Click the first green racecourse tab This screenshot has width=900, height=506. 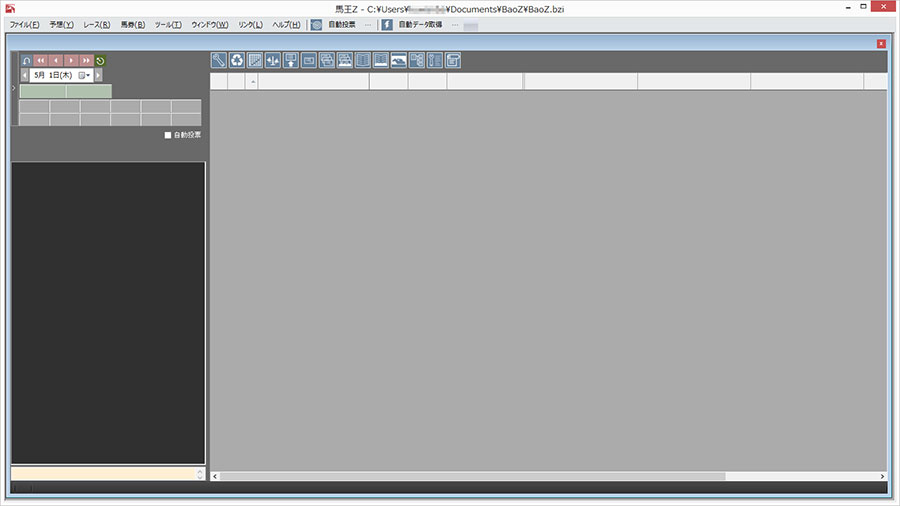[x=42, y=91]
